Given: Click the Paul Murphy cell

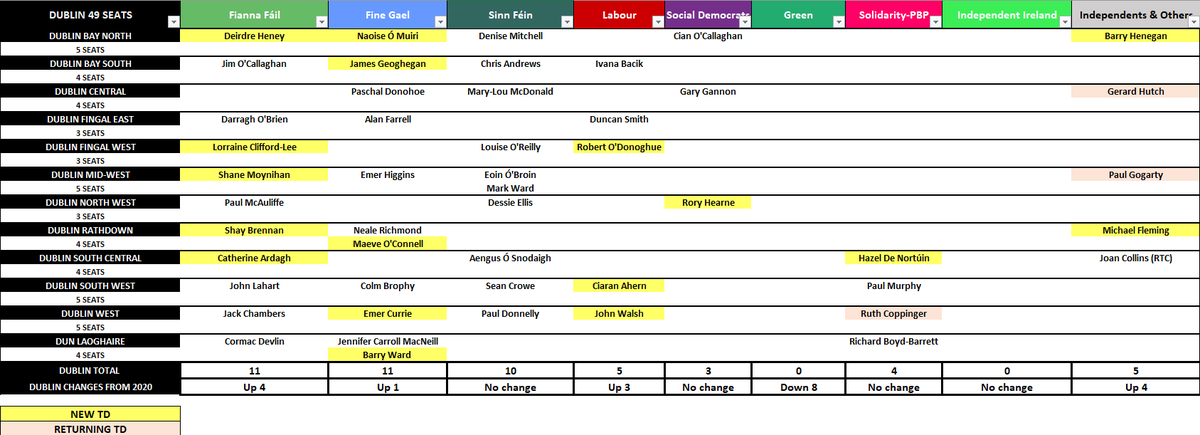Looking at the screenshot, I should pyautogui.click(x=893, y=285).
